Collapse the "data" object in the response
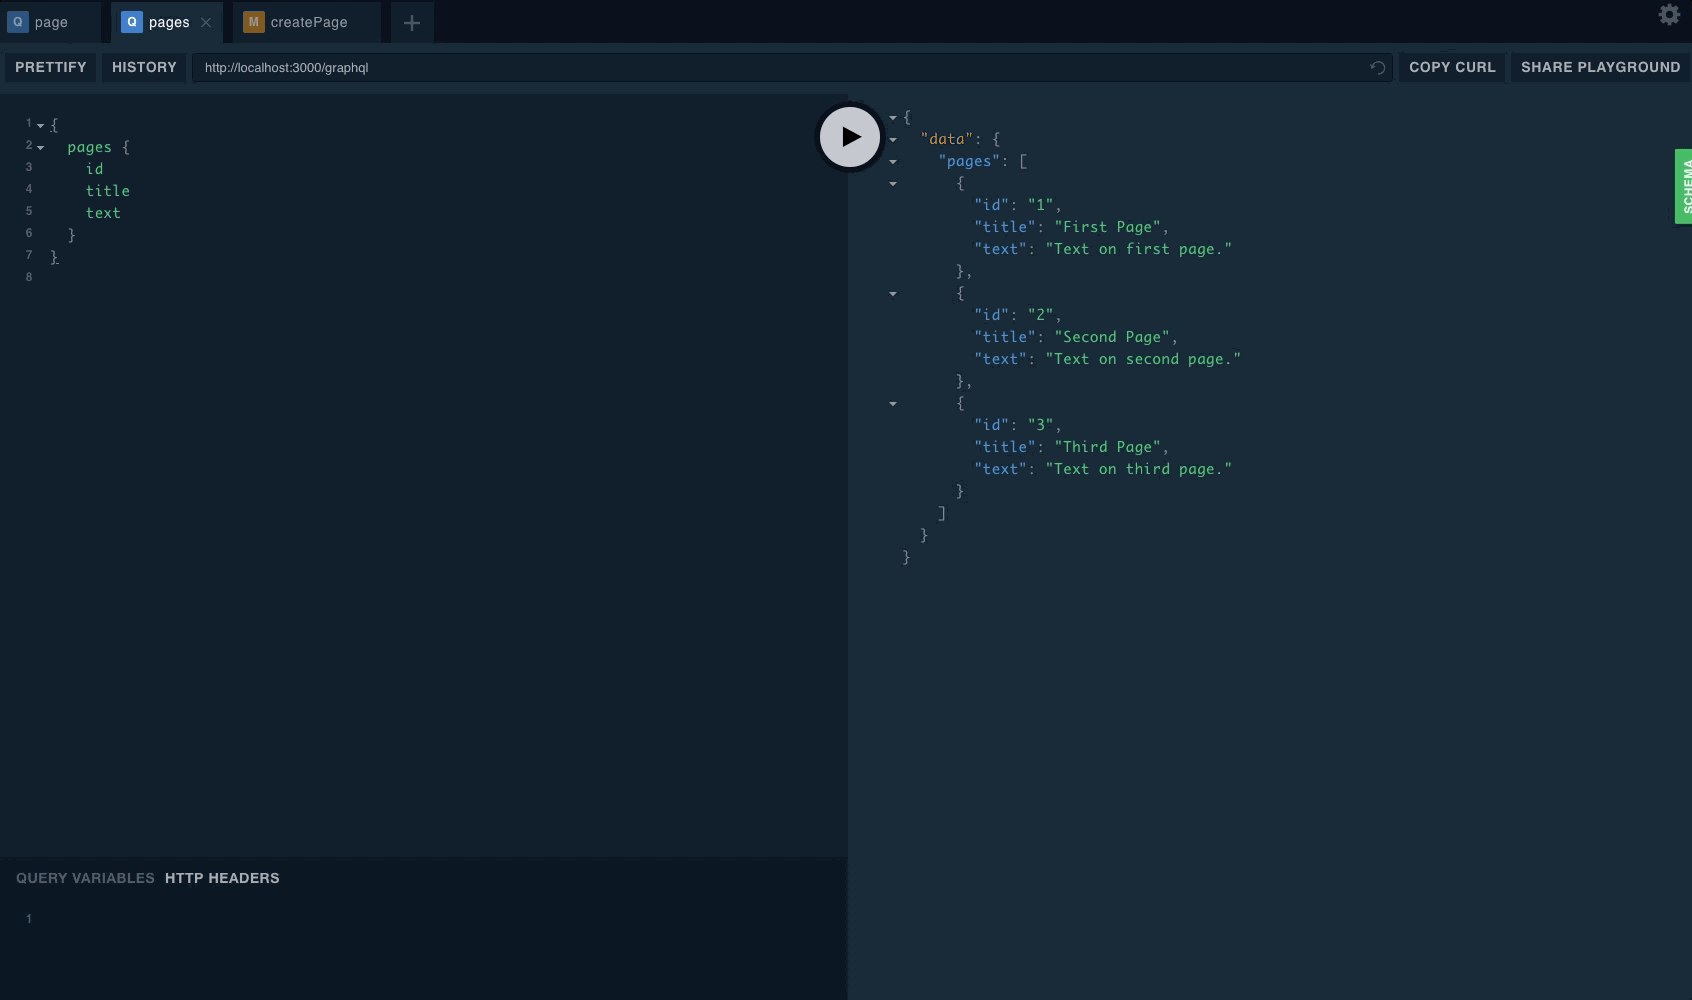 click(x=893, y=140)
